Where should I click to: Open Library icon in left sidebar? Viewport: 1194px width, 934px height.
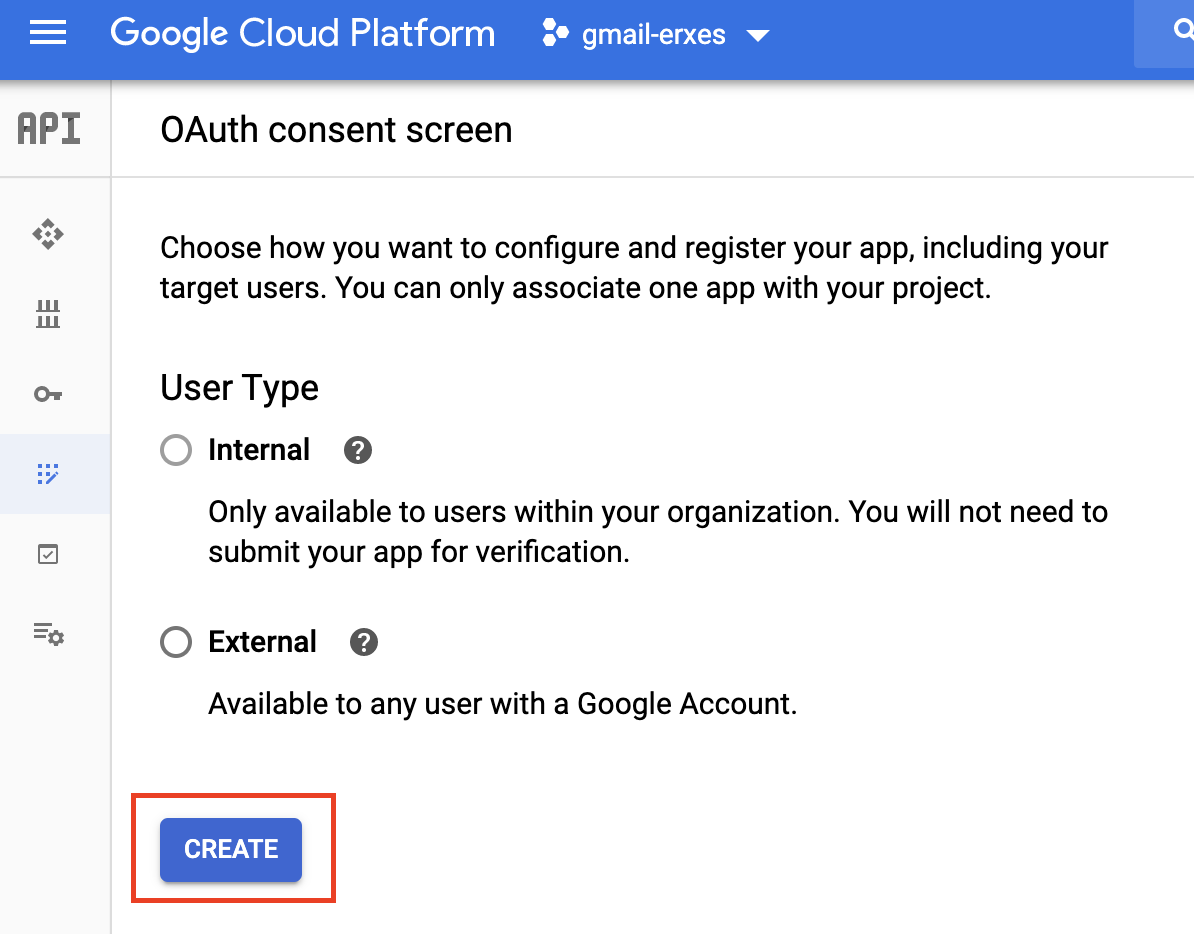48,315
